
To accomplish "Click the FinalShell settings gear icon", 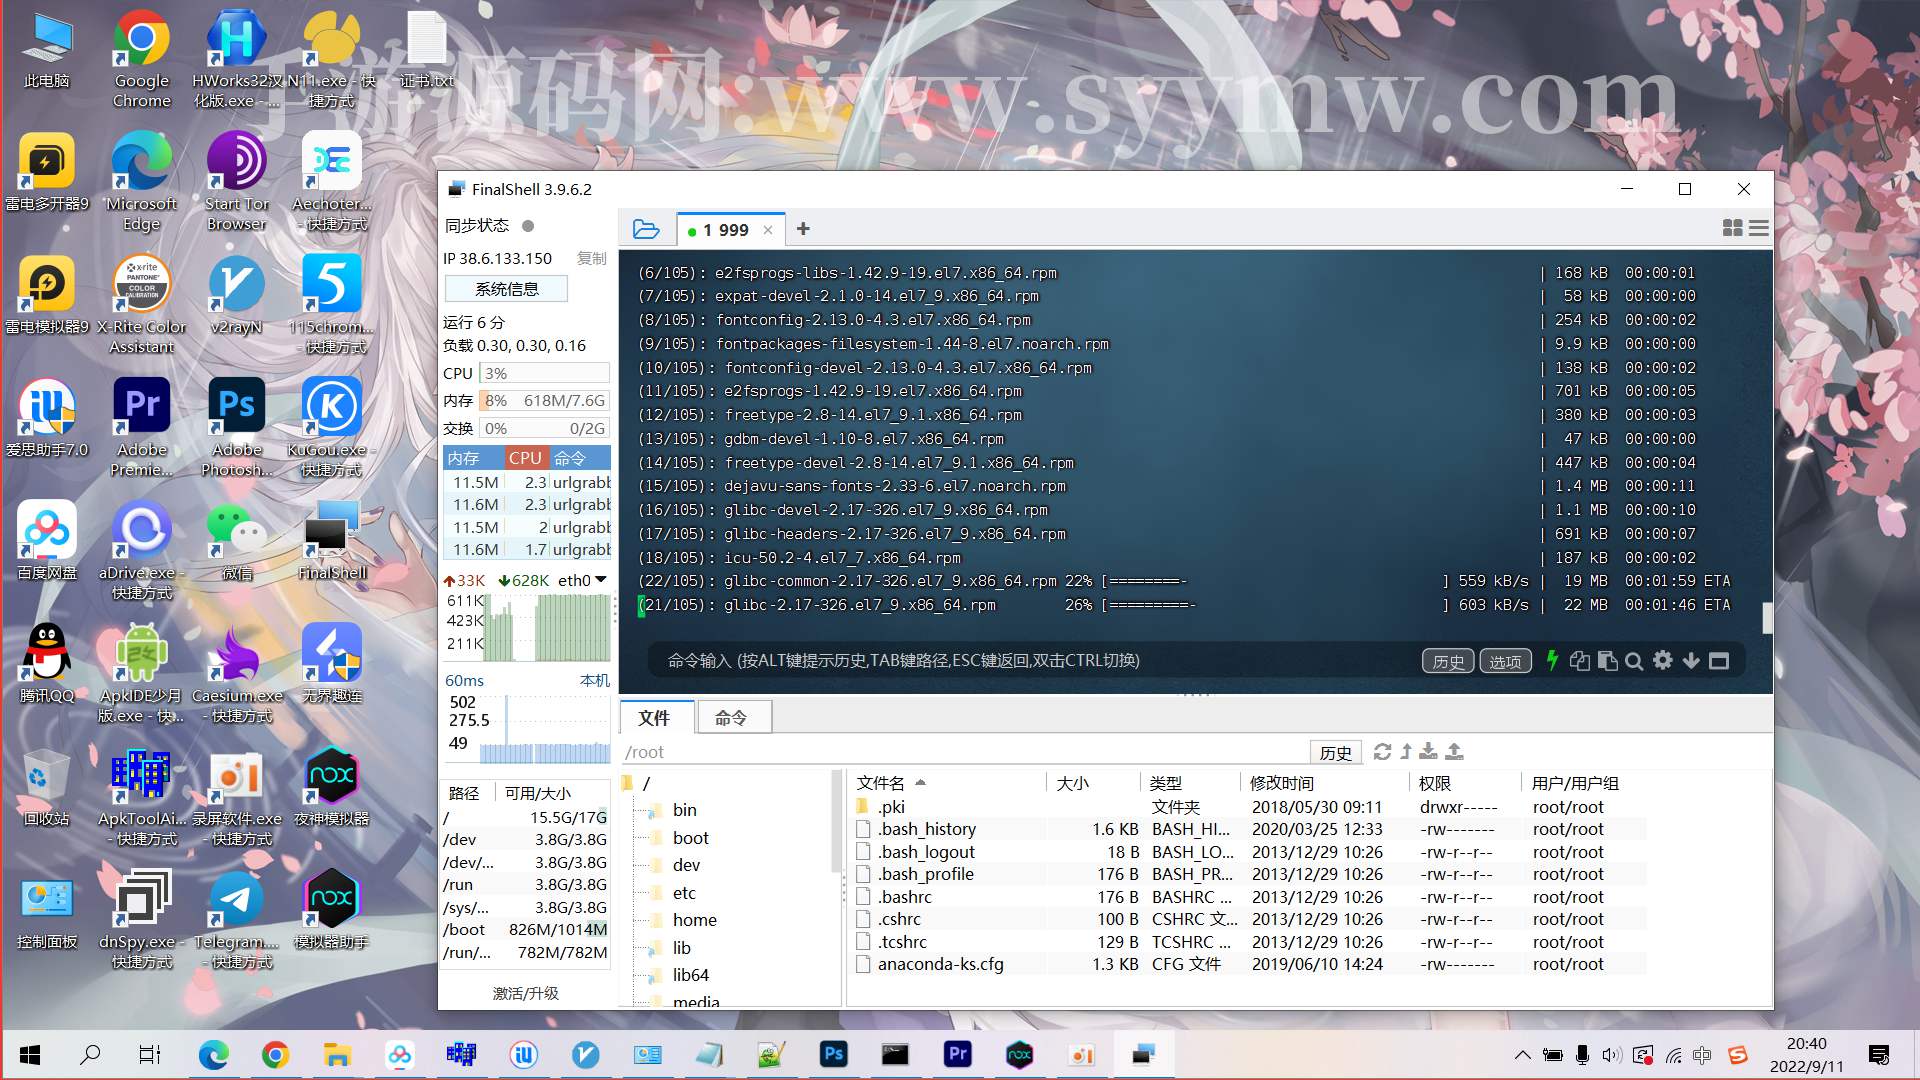I will pos(1663,661).
